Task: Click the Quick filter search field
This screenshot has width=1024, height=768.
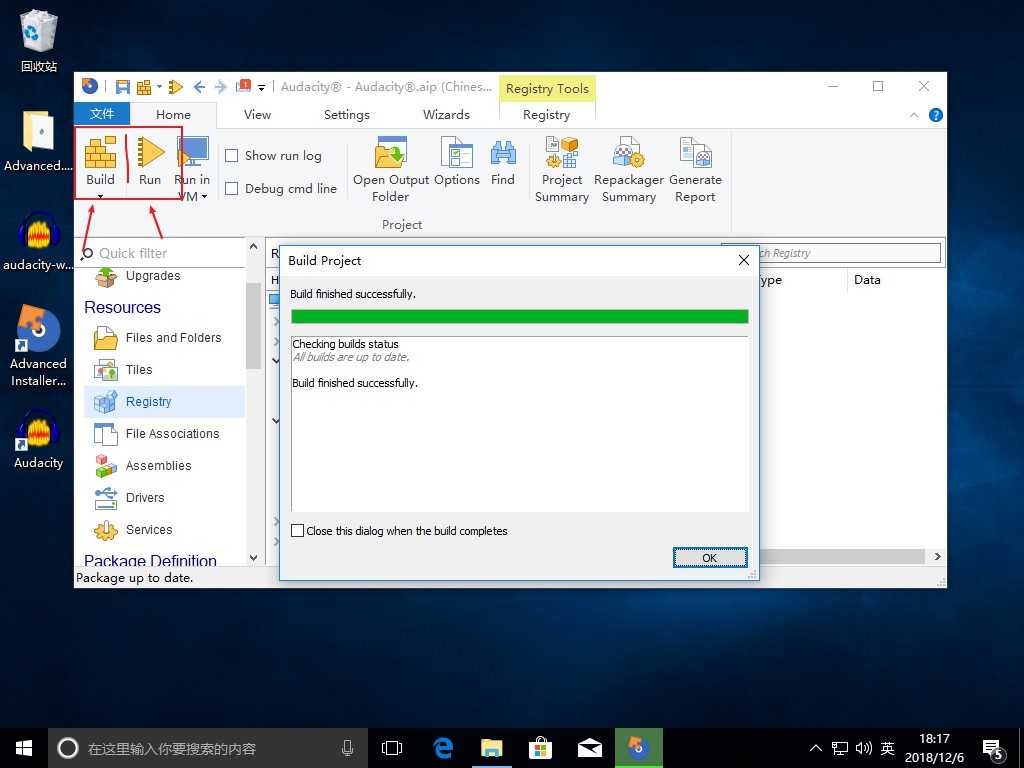Action: pyautogui.click(x=163, y=253)
